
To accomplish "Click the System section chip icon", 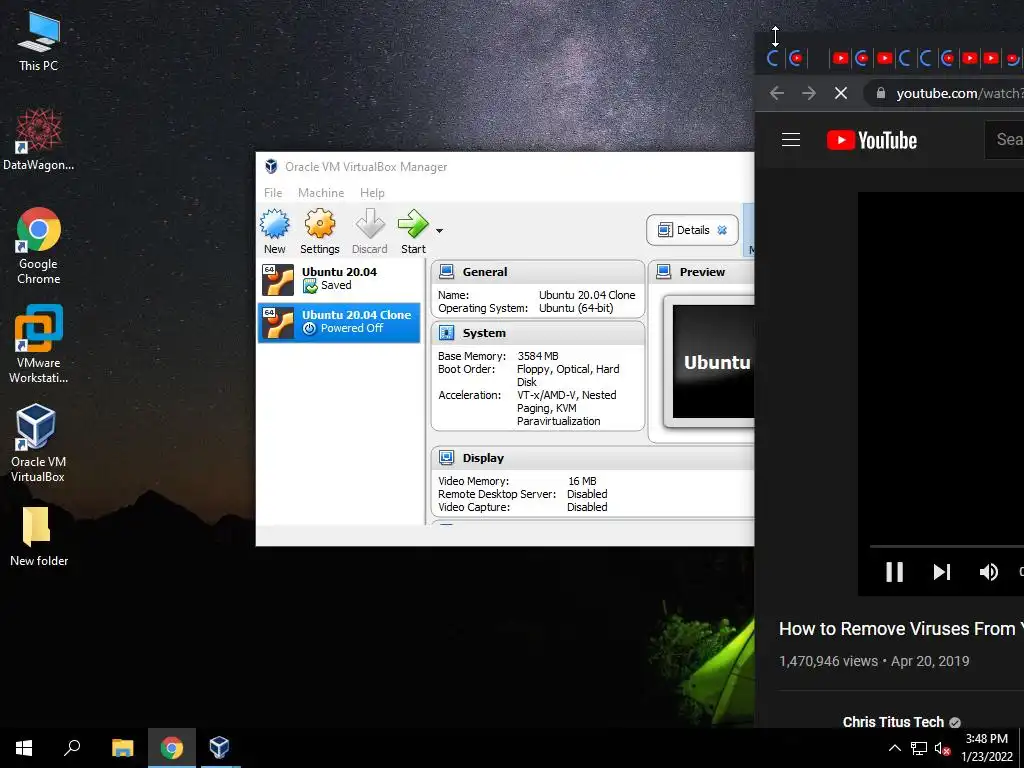I will (x=447, y=333).
